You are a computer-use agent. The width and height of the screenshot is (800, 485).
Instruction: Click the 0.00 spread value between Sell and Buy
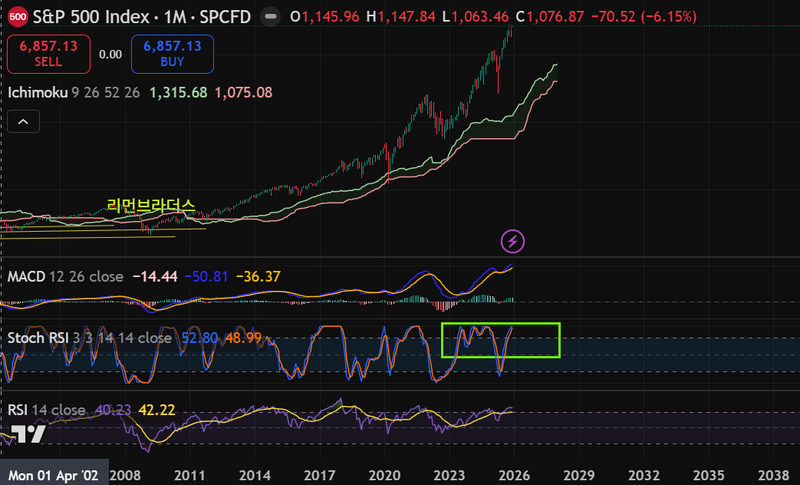click(x=110, y=54)
